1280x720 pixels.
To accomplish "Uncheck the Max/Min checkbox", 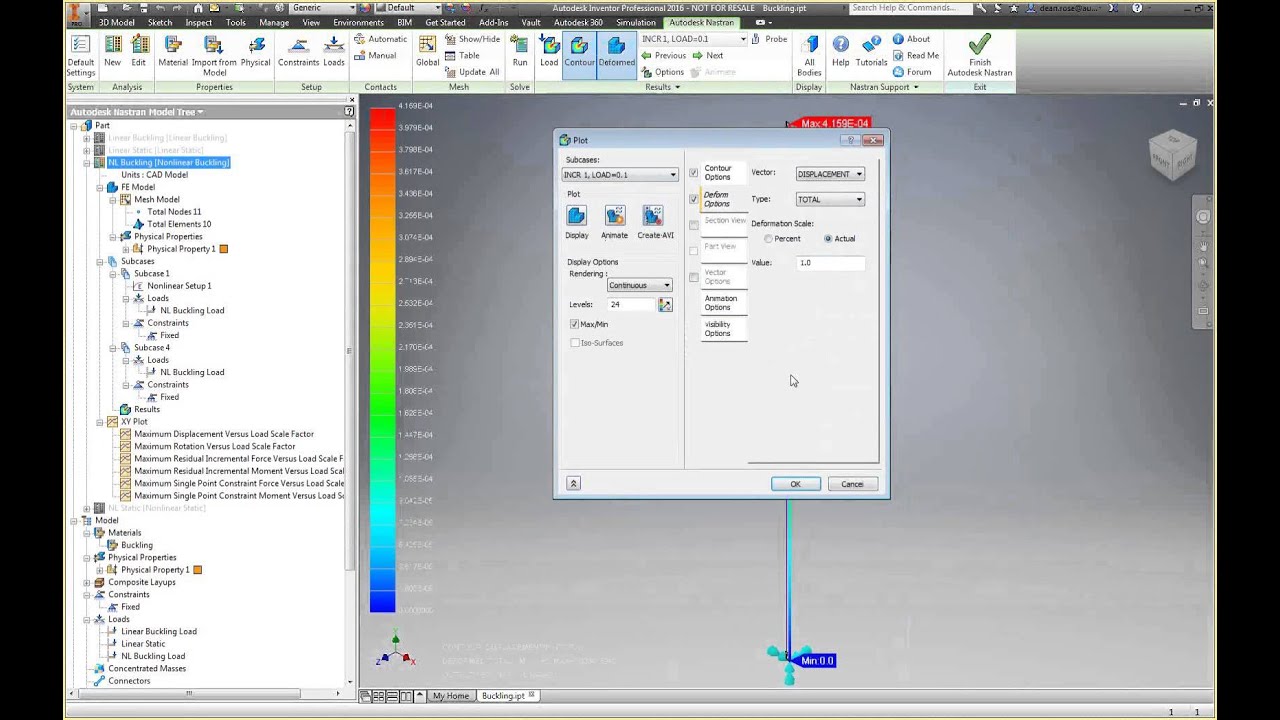I will [575, 324].
